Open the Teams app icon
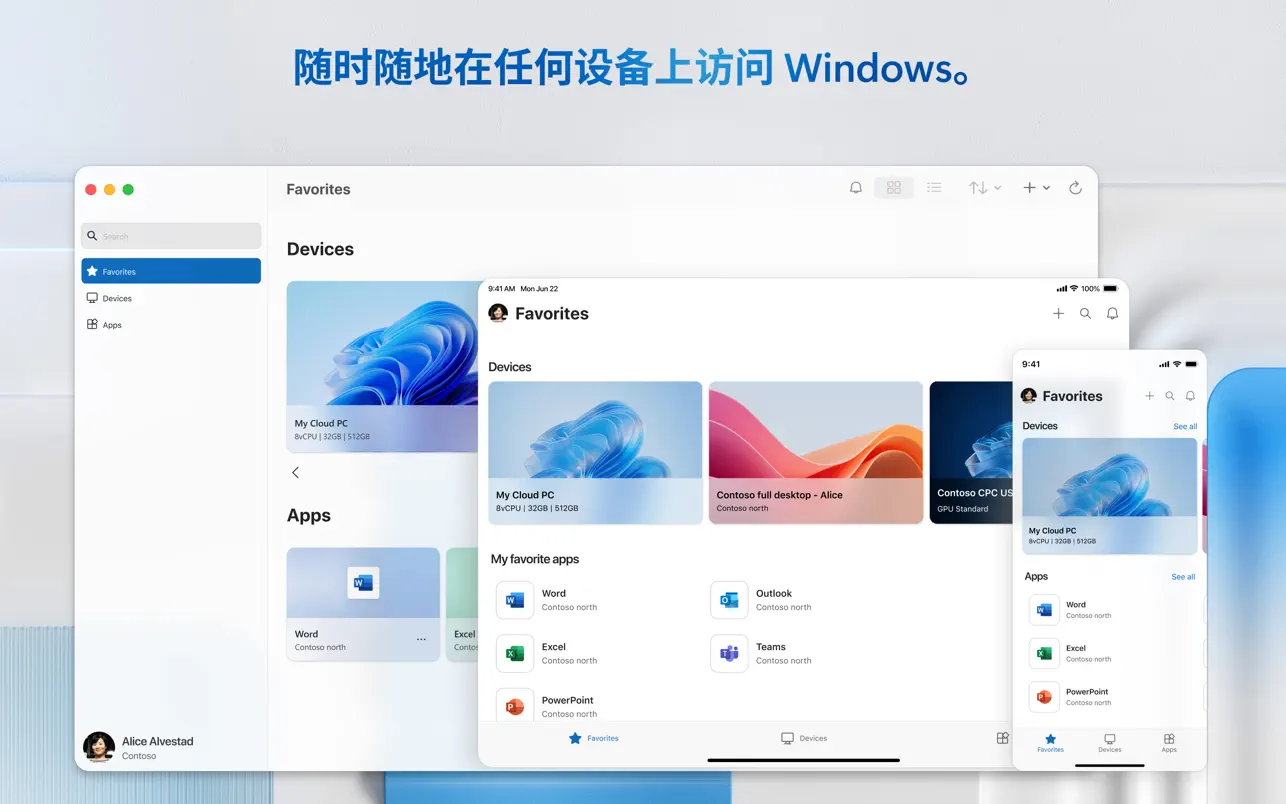The width and height of the screenshot is (1286, 804). pos(728,653)
